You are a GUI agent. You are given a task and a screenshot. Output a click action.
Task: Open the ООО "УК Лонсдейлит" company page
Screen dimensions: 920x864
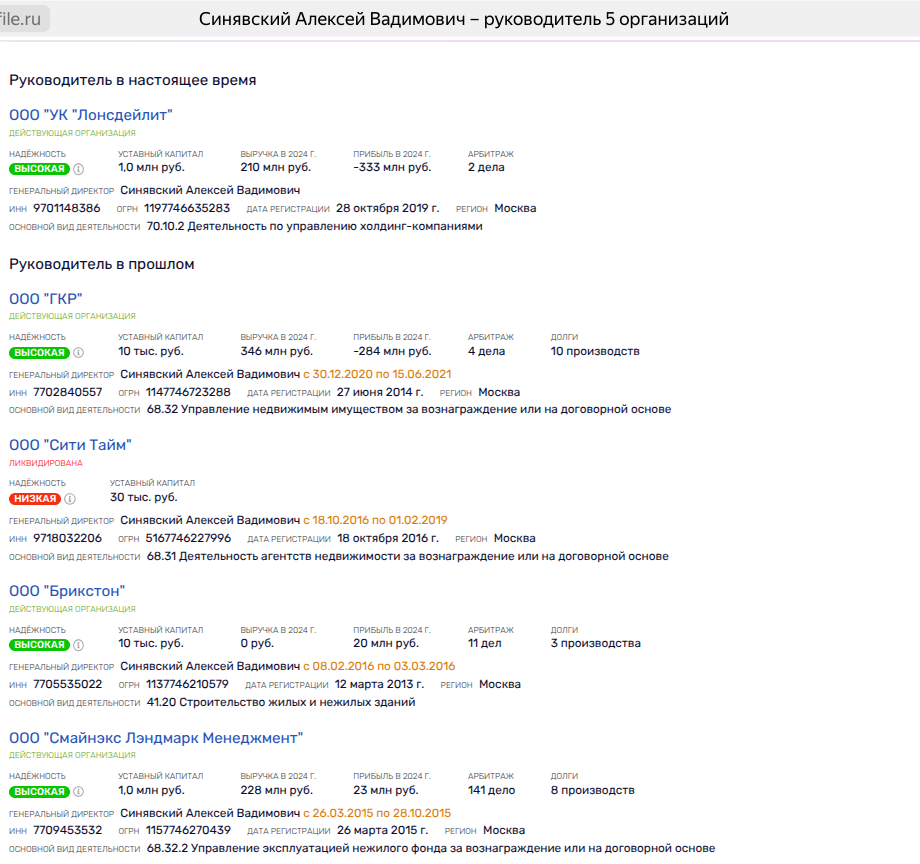point(91,115)
